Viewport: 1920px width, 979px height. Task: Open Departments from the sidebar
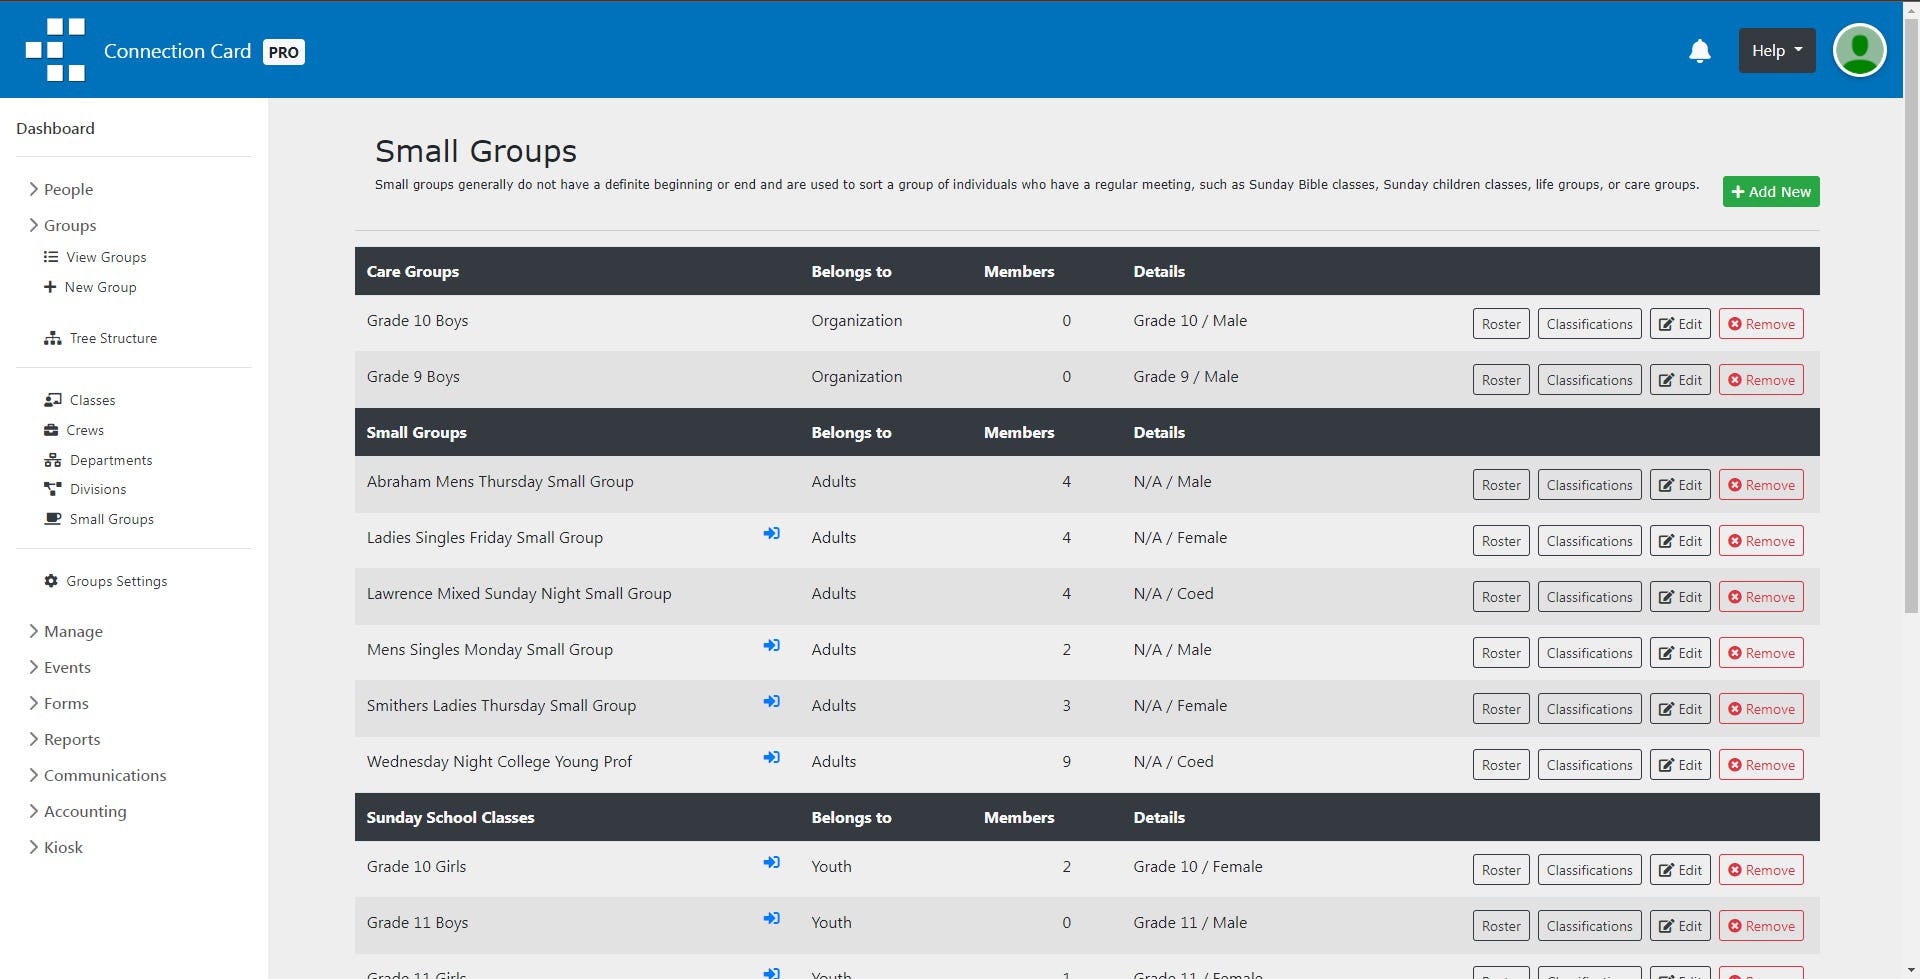coord(98,460)
